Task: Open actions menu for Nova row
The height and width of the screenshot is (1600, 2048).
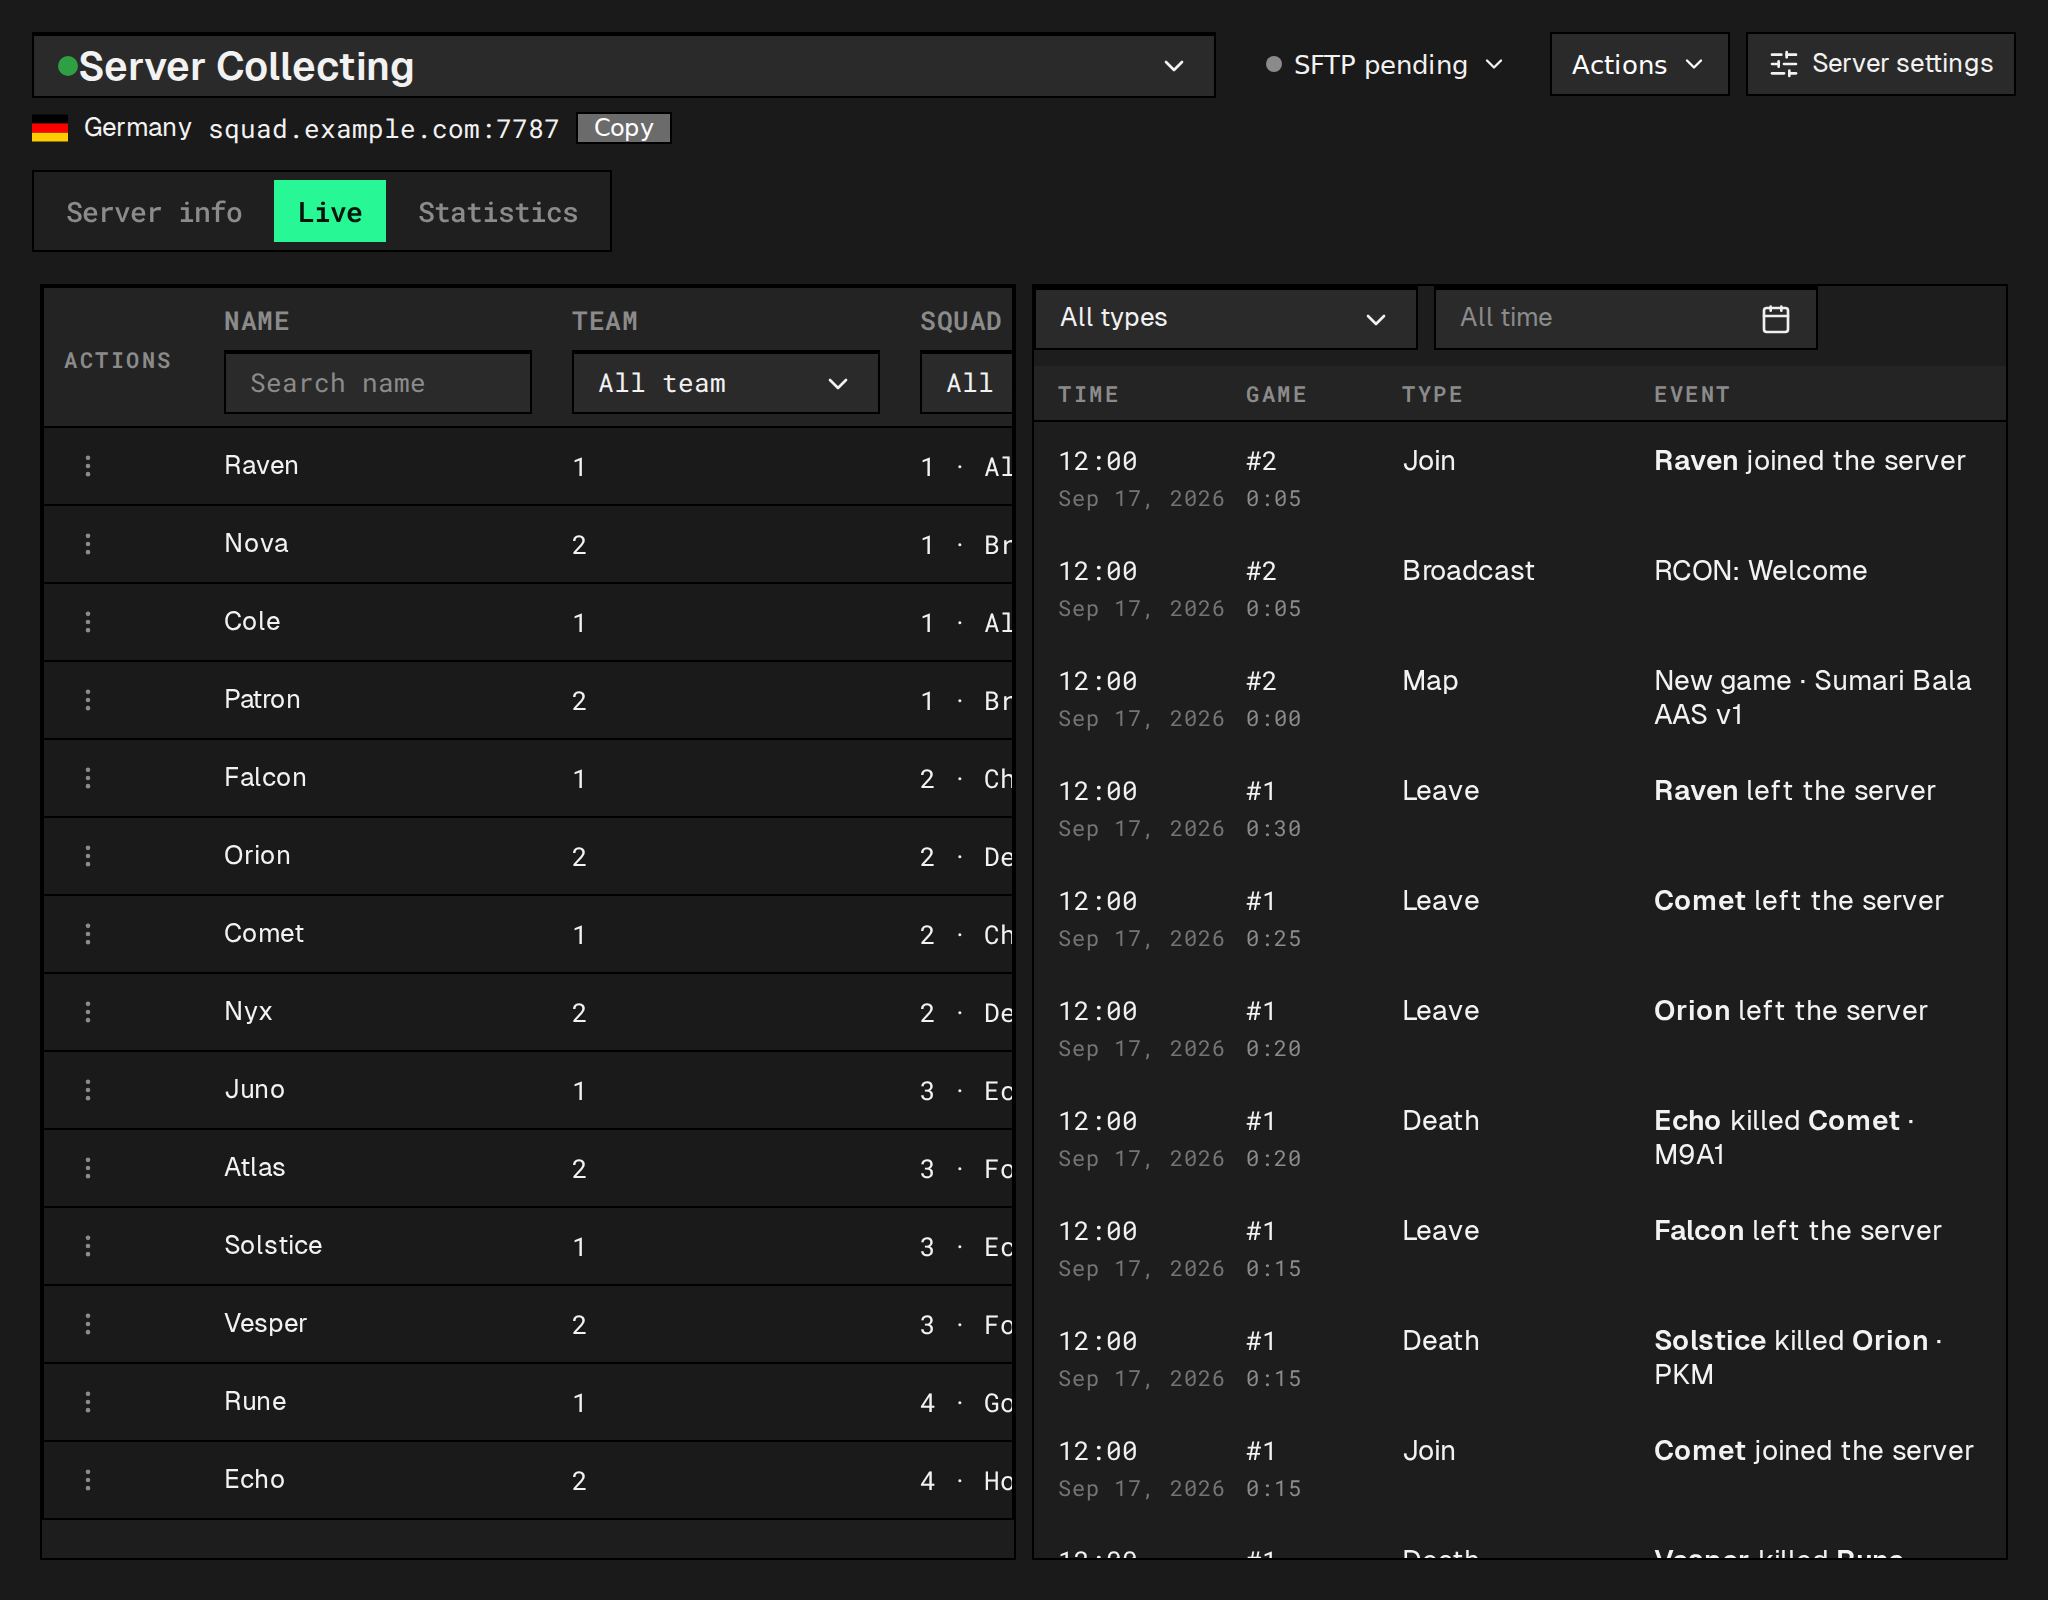Action: point(88,544)
